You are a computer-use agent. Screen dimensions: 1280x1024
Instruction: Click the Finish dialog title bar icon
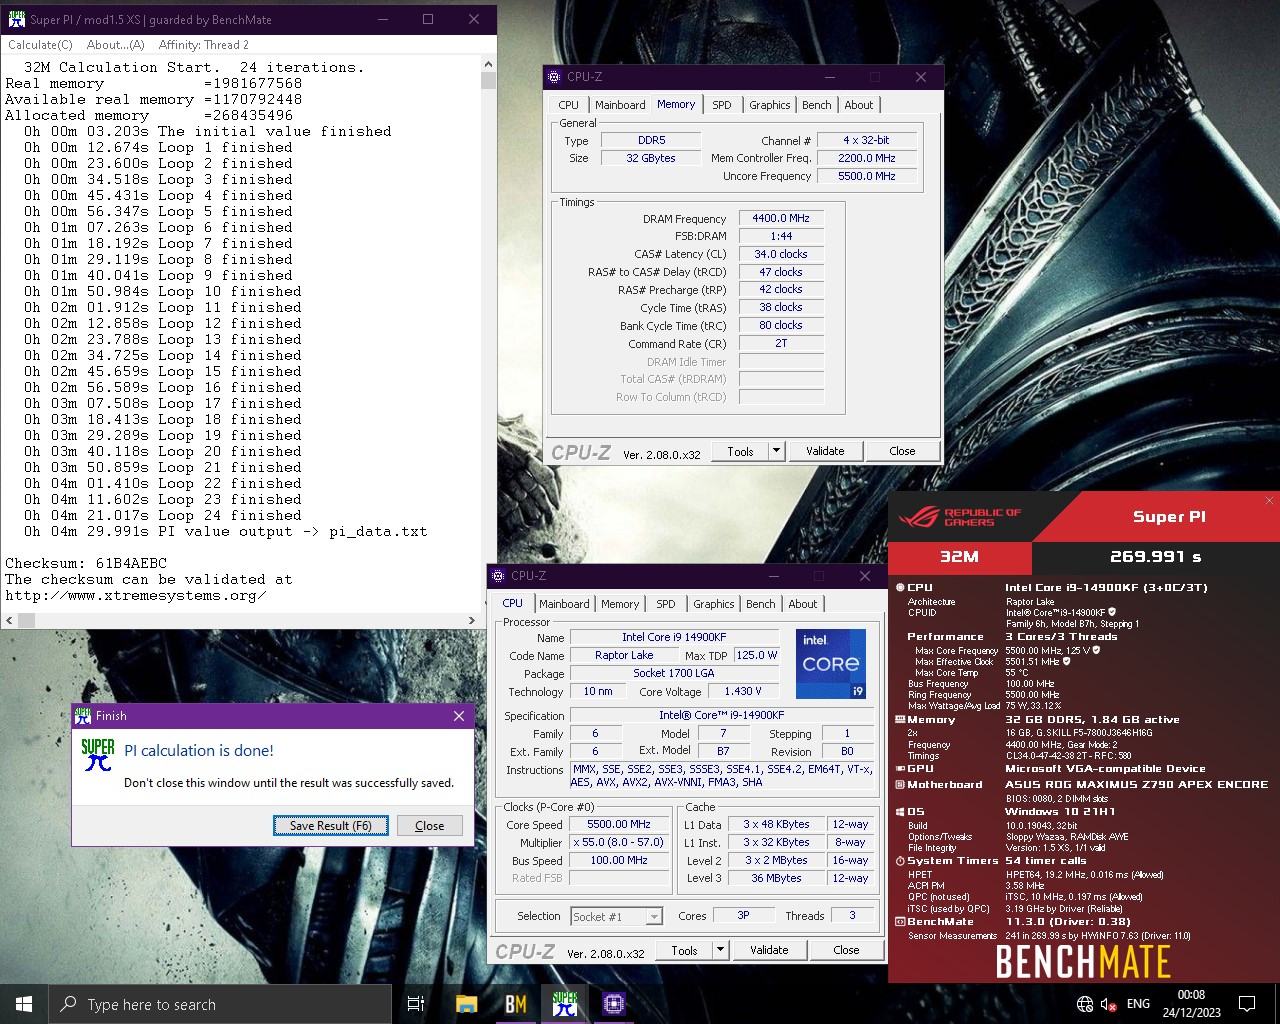tap(83, 716)
